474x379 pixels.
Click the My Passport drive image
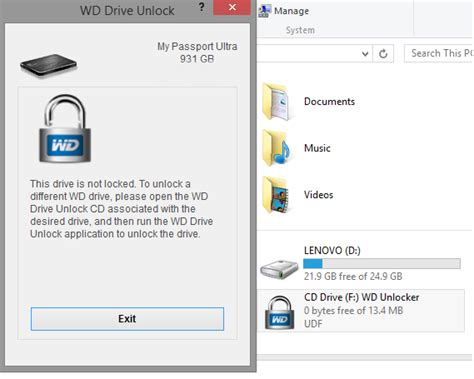[49, 65]
